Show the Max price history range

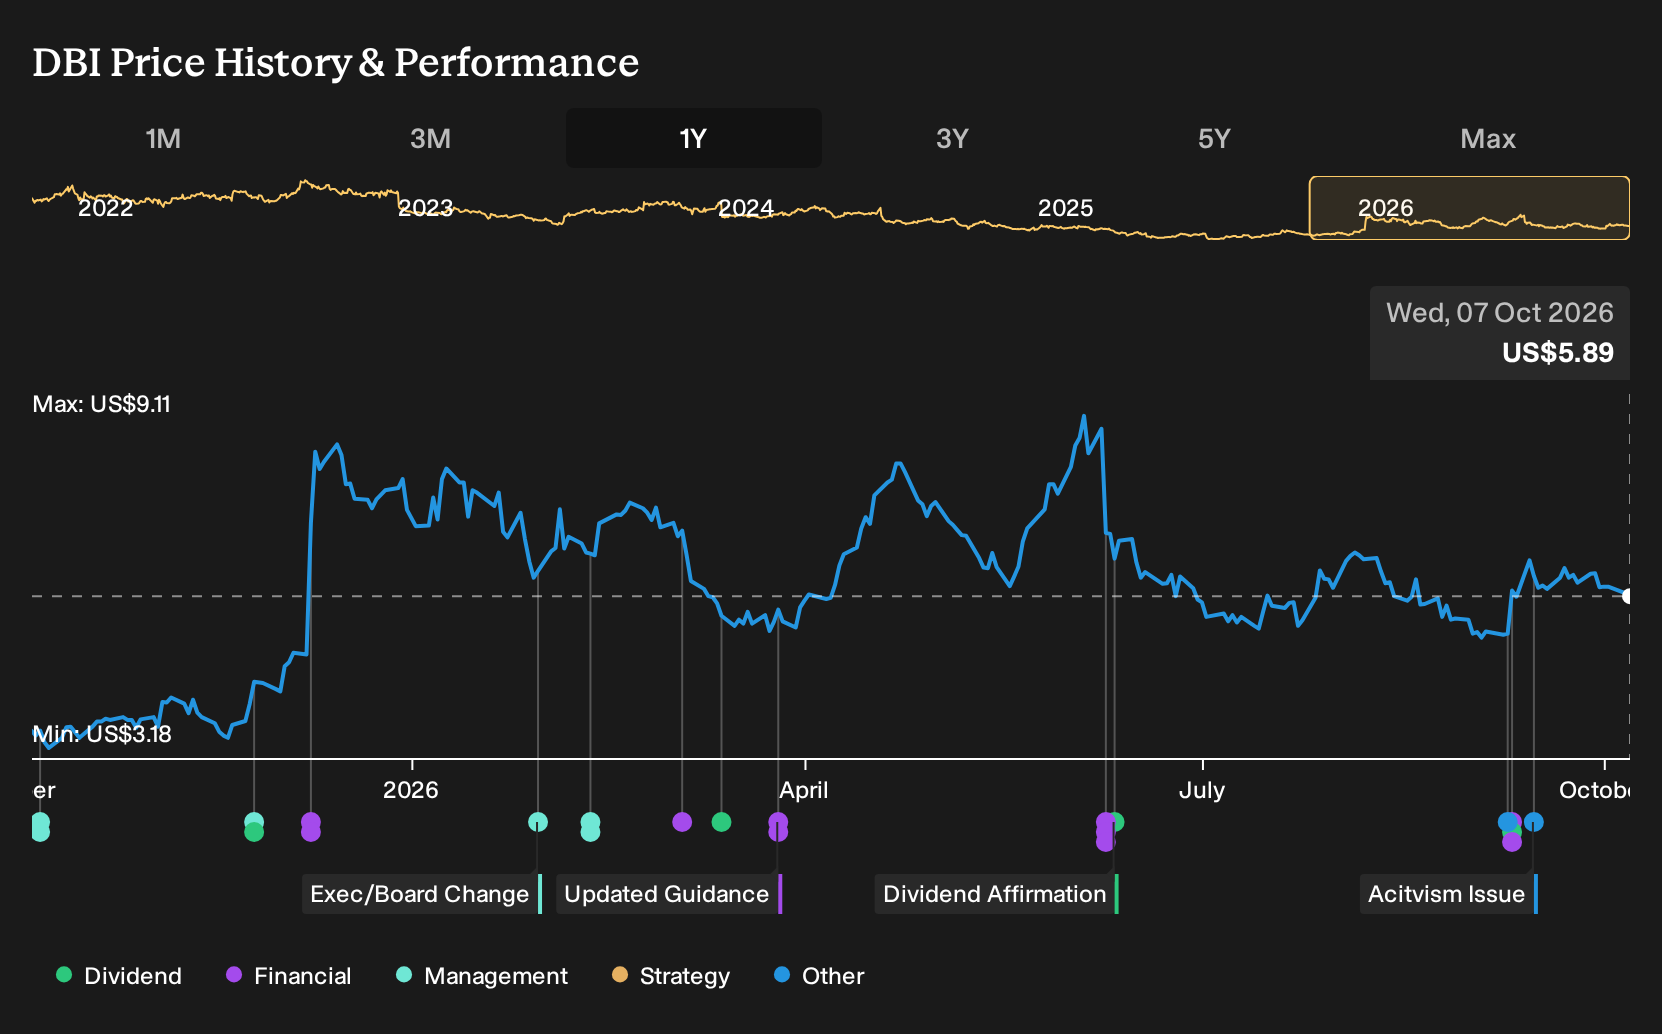(1488, 138)
